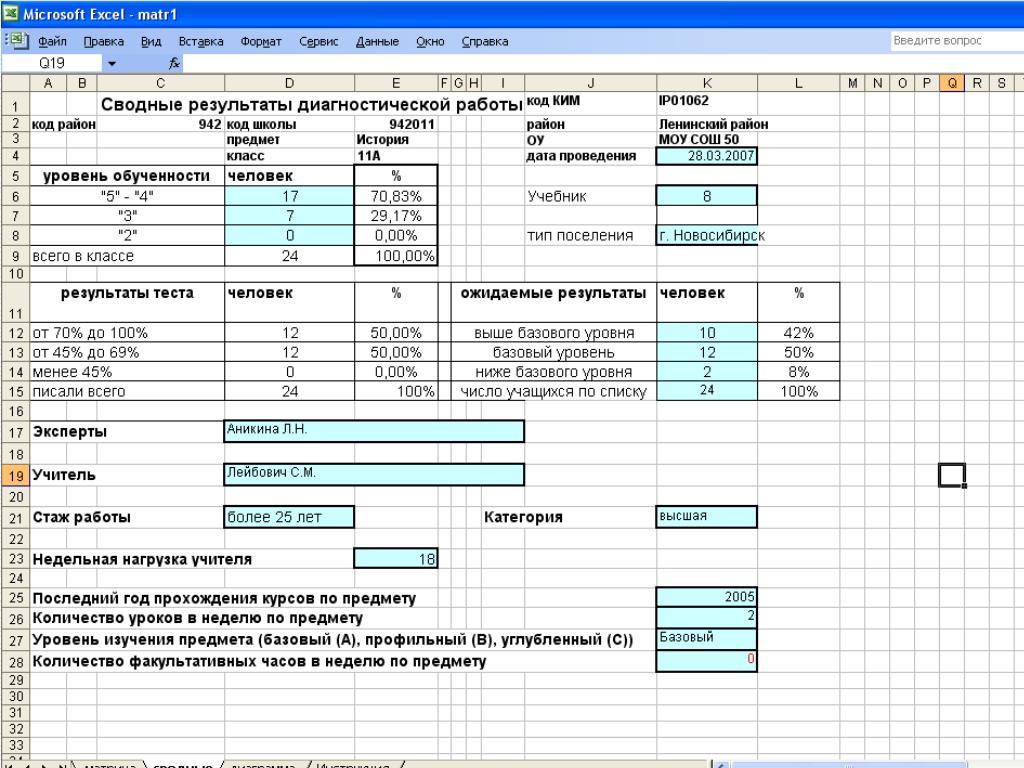Click the course year cell '2005'
The image size is (1024, 768).
point(707,596)
